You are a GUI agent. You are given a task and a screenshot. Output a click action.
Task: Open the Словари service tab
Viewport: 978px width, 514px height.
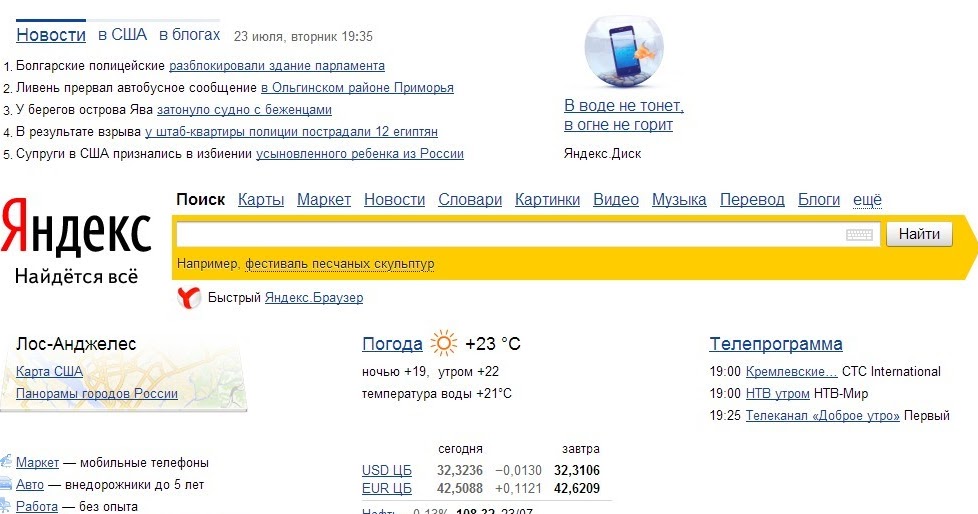point(470,200)
